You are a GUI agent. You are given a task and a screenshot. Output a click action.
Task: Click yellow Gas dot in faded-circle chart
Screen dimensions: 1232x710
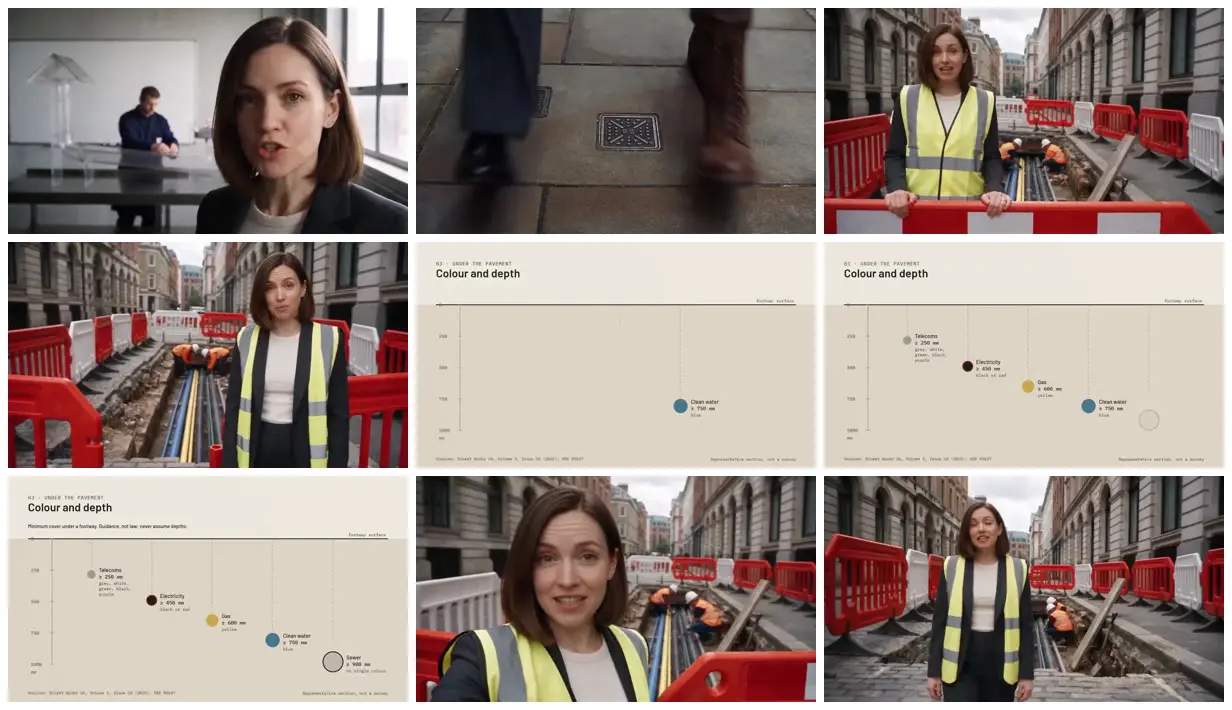pyautogui.click(x=1028, y=386)
